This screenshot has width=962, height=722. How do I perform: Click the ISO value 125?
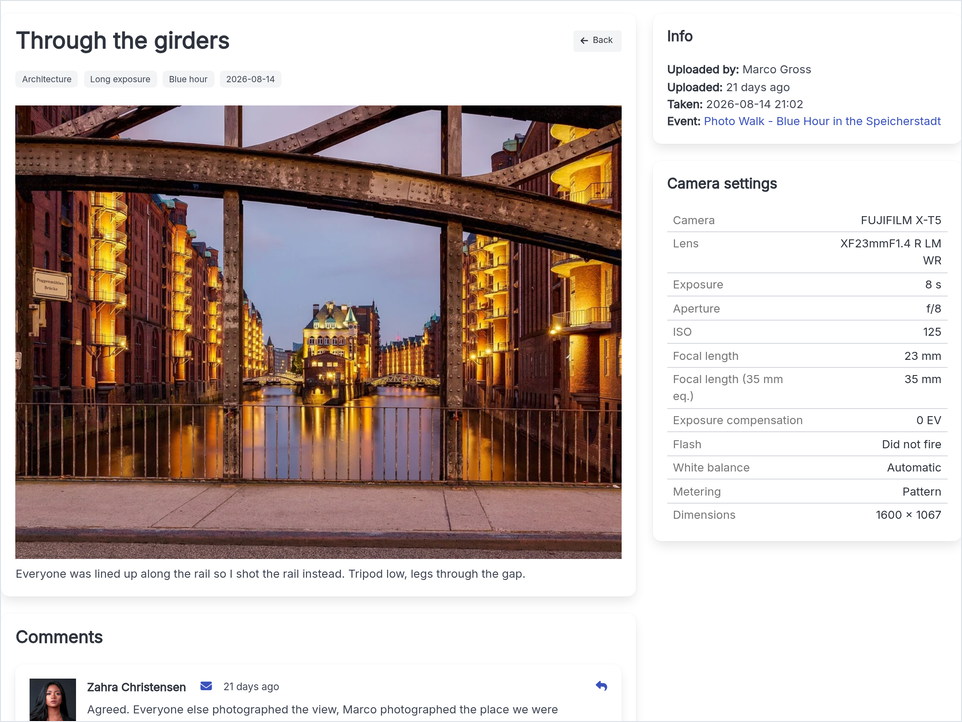pos(932,332)
